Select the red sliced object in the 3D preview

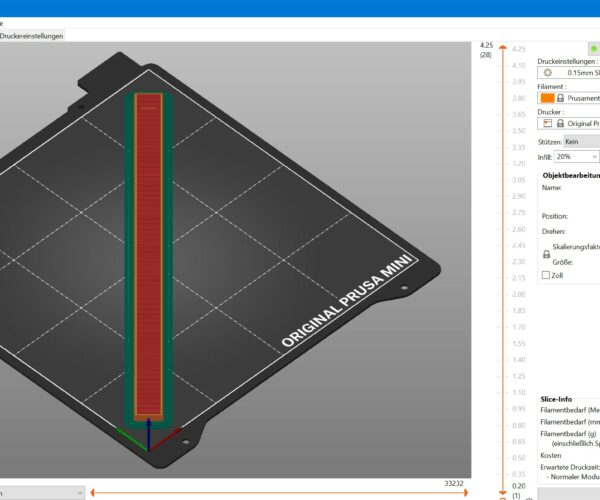point(149,254)
